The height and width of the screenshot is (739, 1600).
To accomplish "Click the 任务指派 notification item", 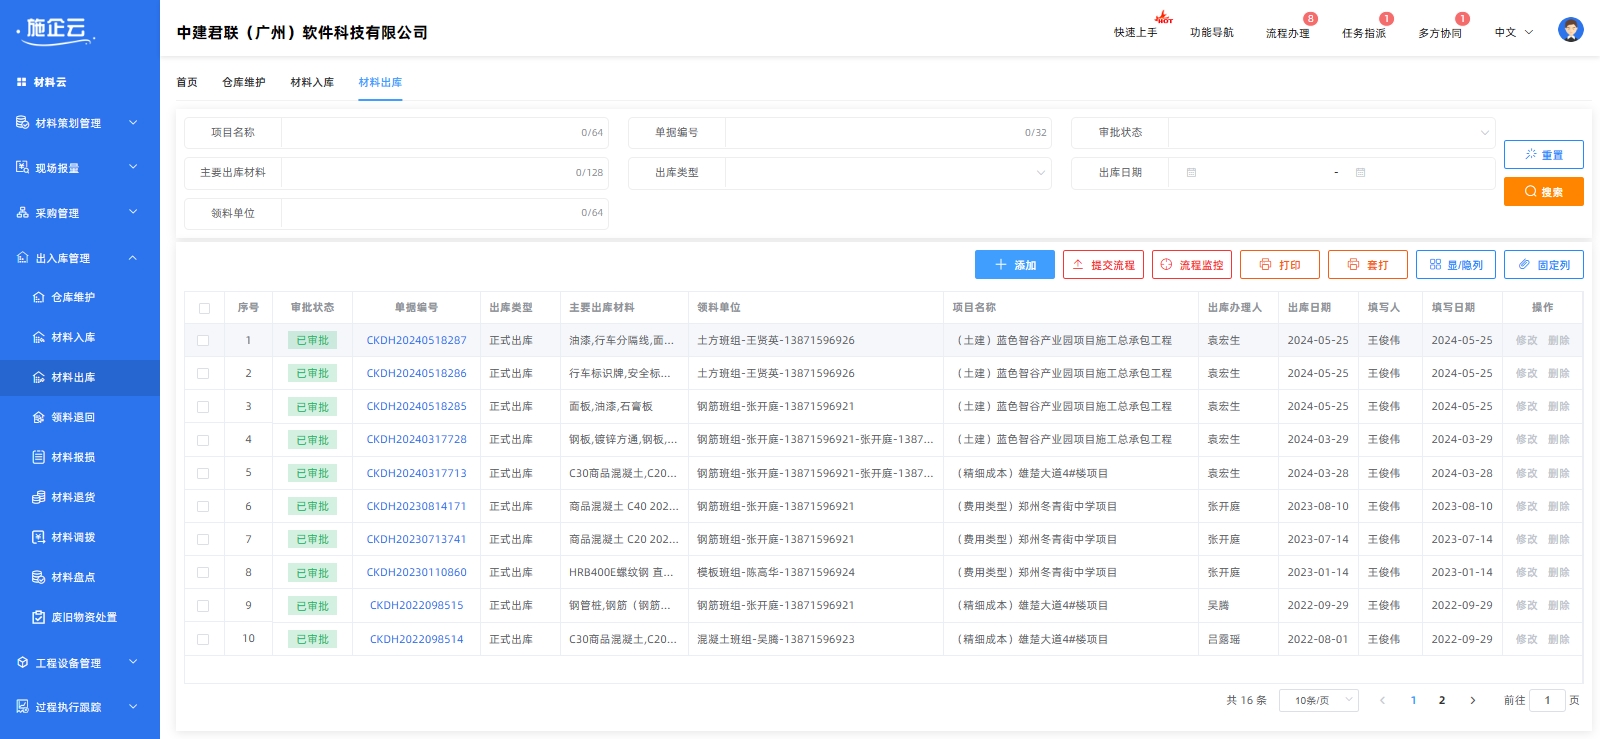I will tap(1363, 33).
